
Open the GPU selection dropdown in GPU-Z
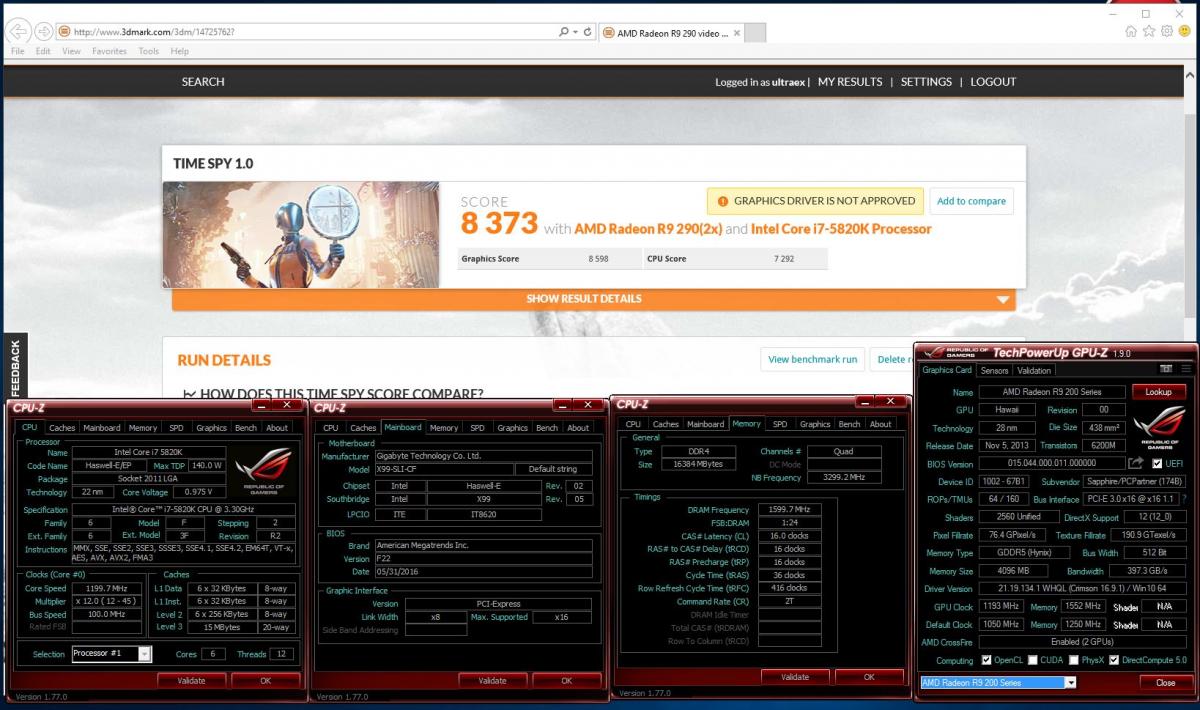1070,682
